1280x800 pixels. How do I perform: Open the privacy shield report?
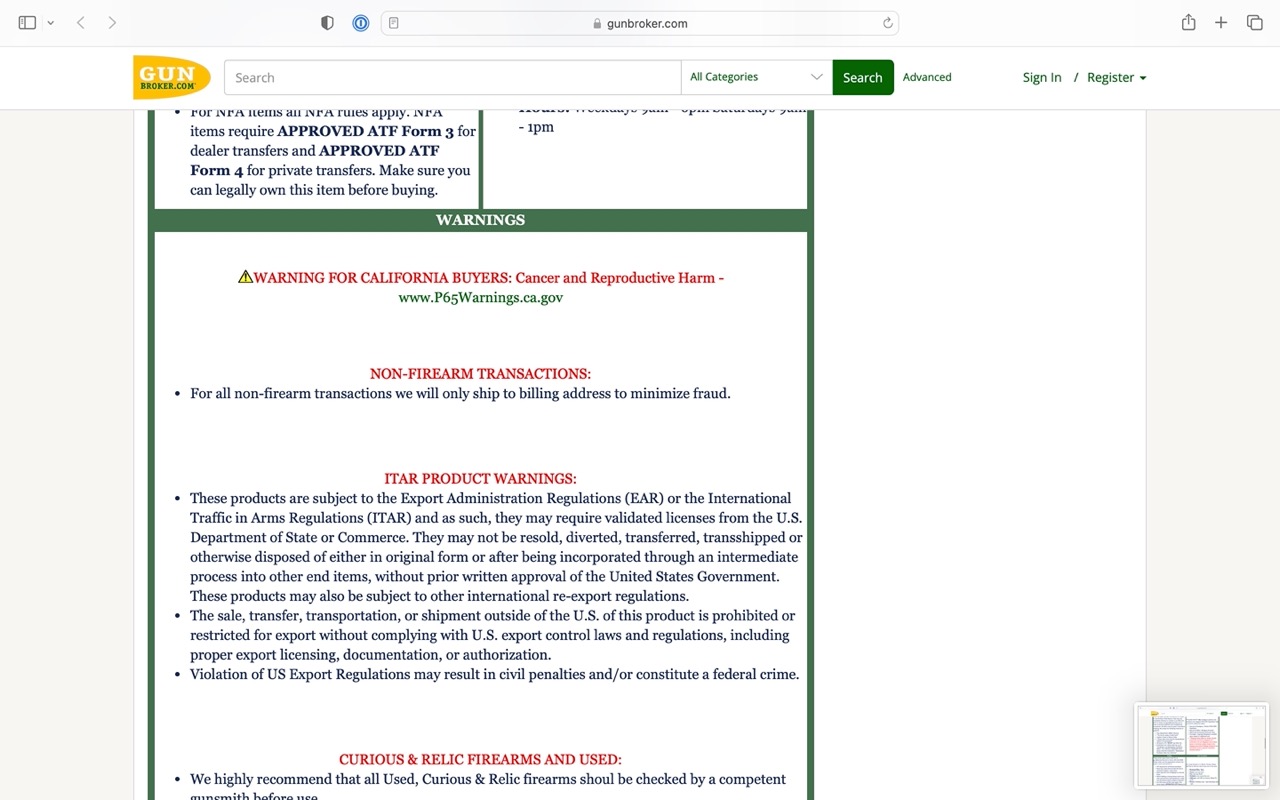click(x=327, y=23)
